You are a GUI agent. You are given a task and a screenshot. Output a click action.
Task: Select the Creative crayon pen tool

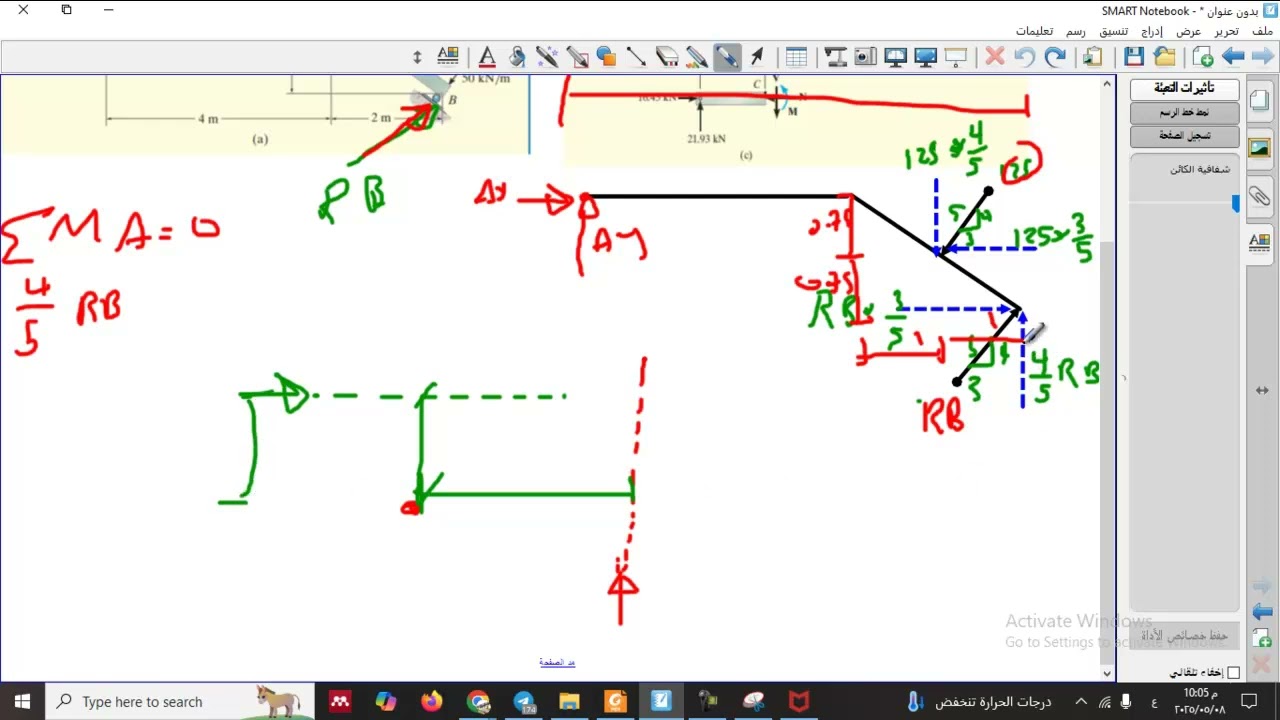[x=696, y=57]
